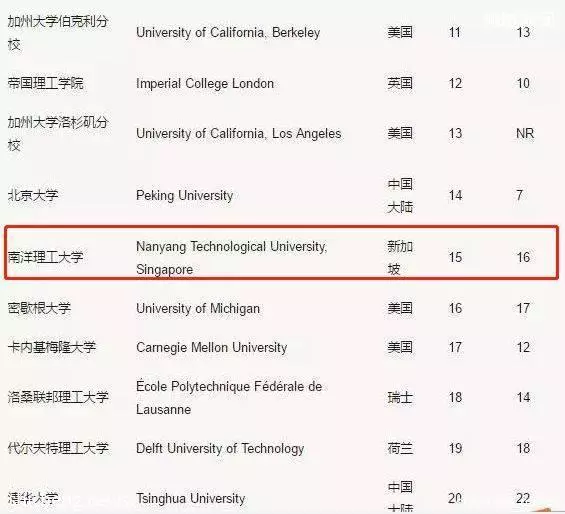Select 'École Polytechnique Fédérale de Lausanne' text
Viewport: 565px width, 514px height.
click(229, 398)
